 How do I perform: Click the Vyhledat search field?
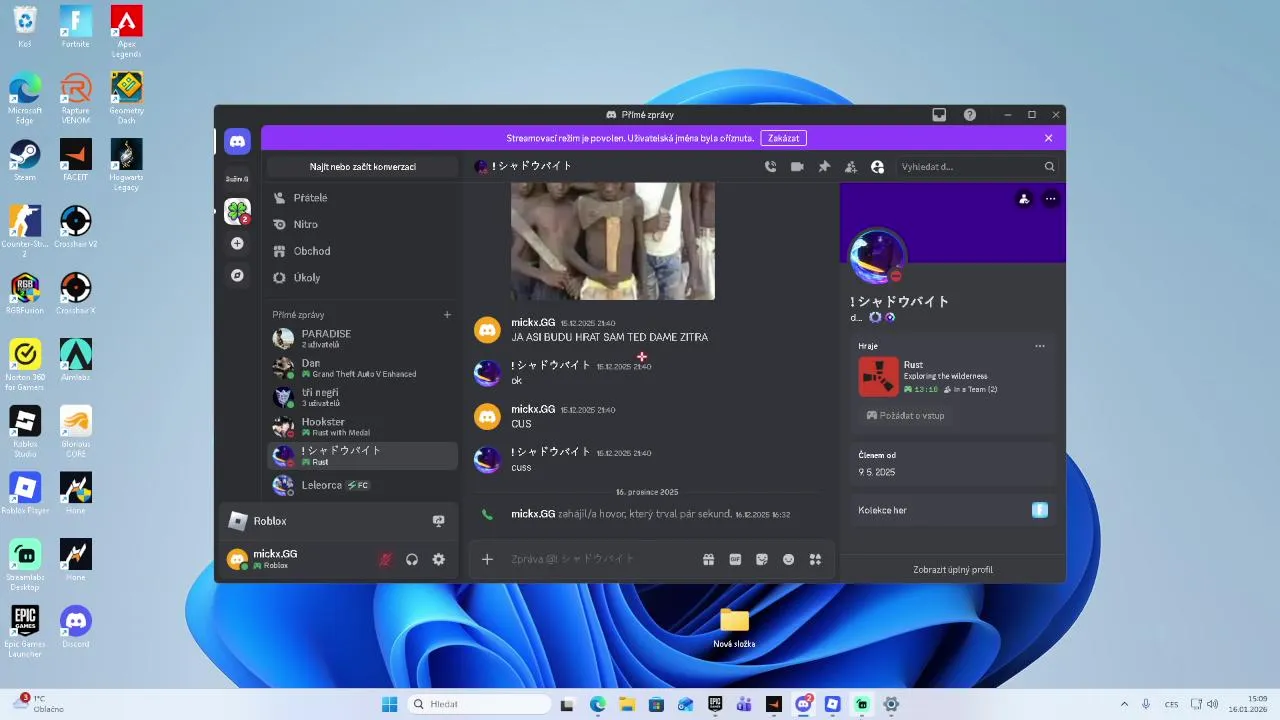(x=975, y=167)
